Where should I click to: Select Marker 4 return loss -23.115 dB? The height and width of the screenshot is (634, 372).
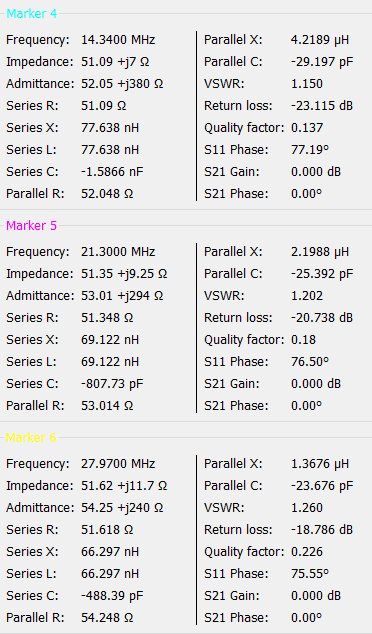(322, 106)
